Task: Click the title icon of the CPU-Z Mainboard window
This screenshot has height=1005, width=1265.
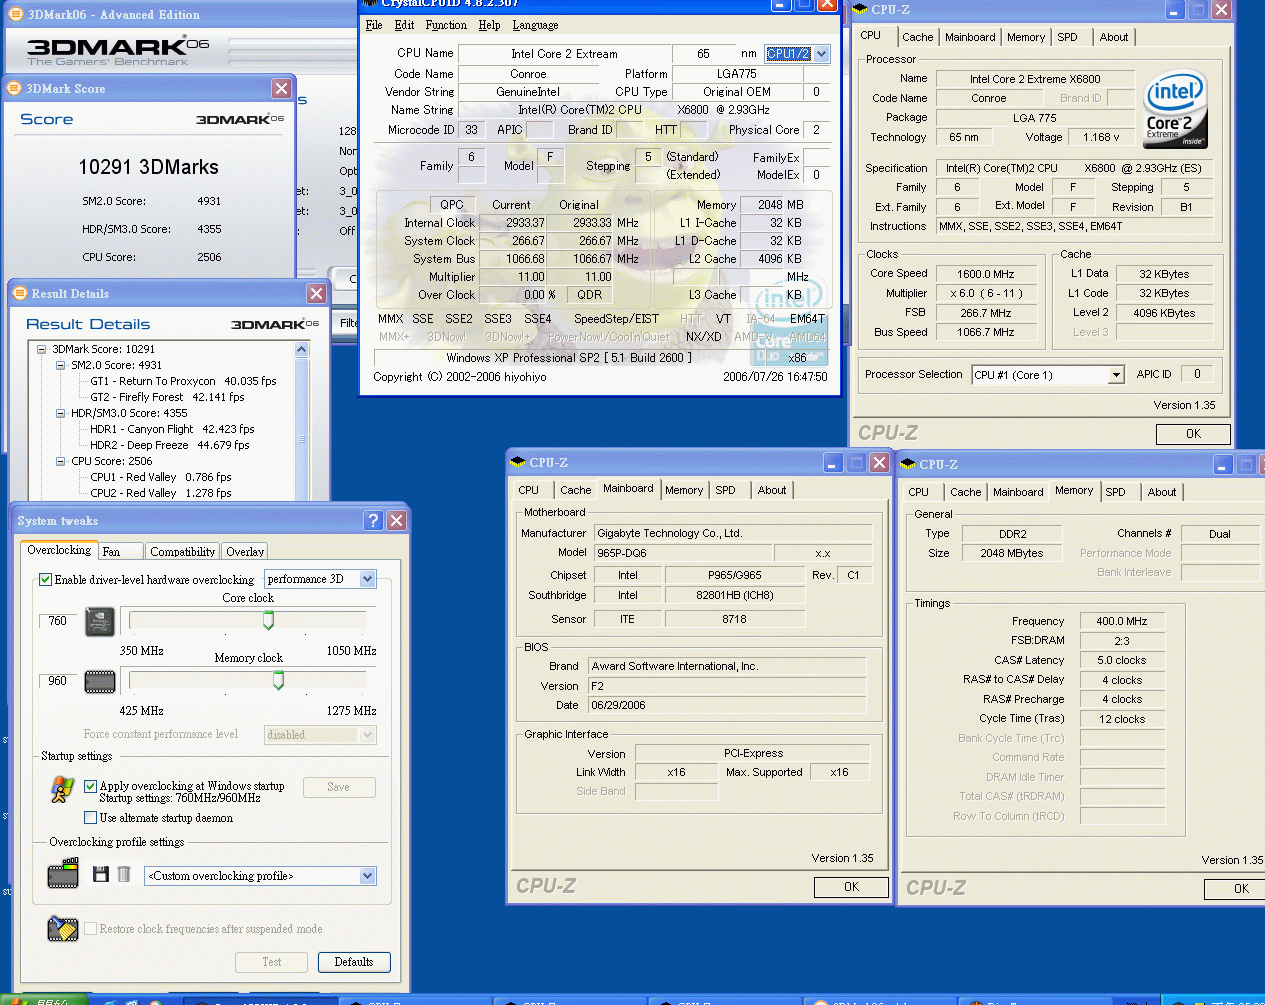Action: tap(518, 462)
